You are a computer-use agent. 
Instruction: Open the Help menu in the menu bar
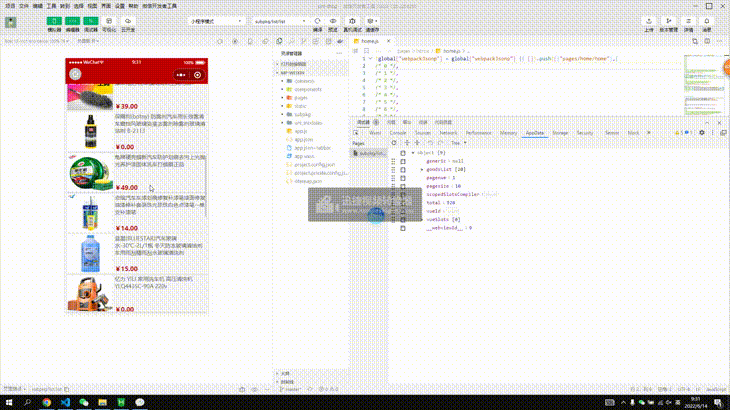click(133, 6)
